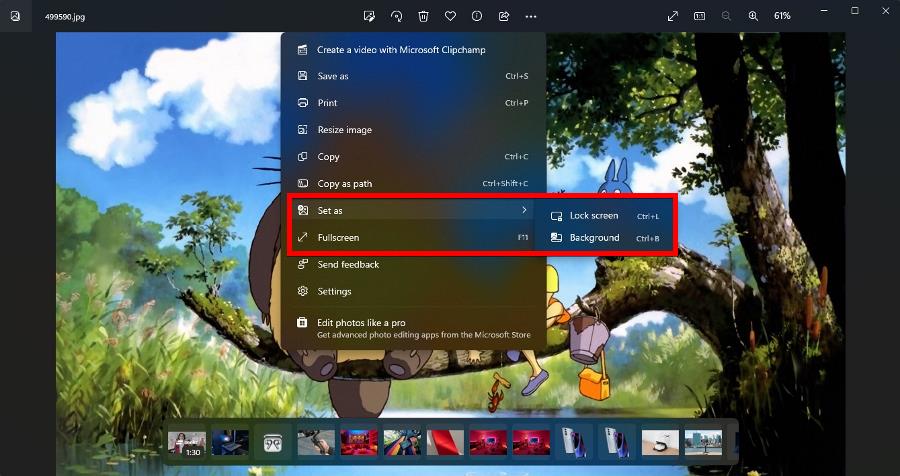
Task: Minimize the Photos window
Action: (824, 10)
